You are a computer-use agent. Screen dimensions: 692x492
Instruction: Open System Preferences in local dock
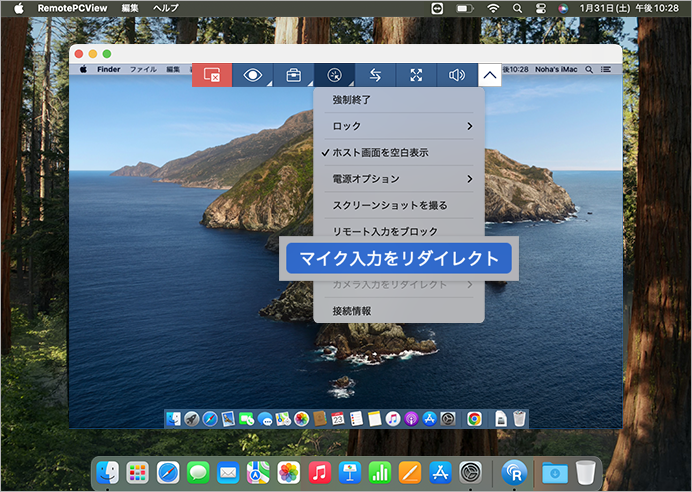pos(470,473)
